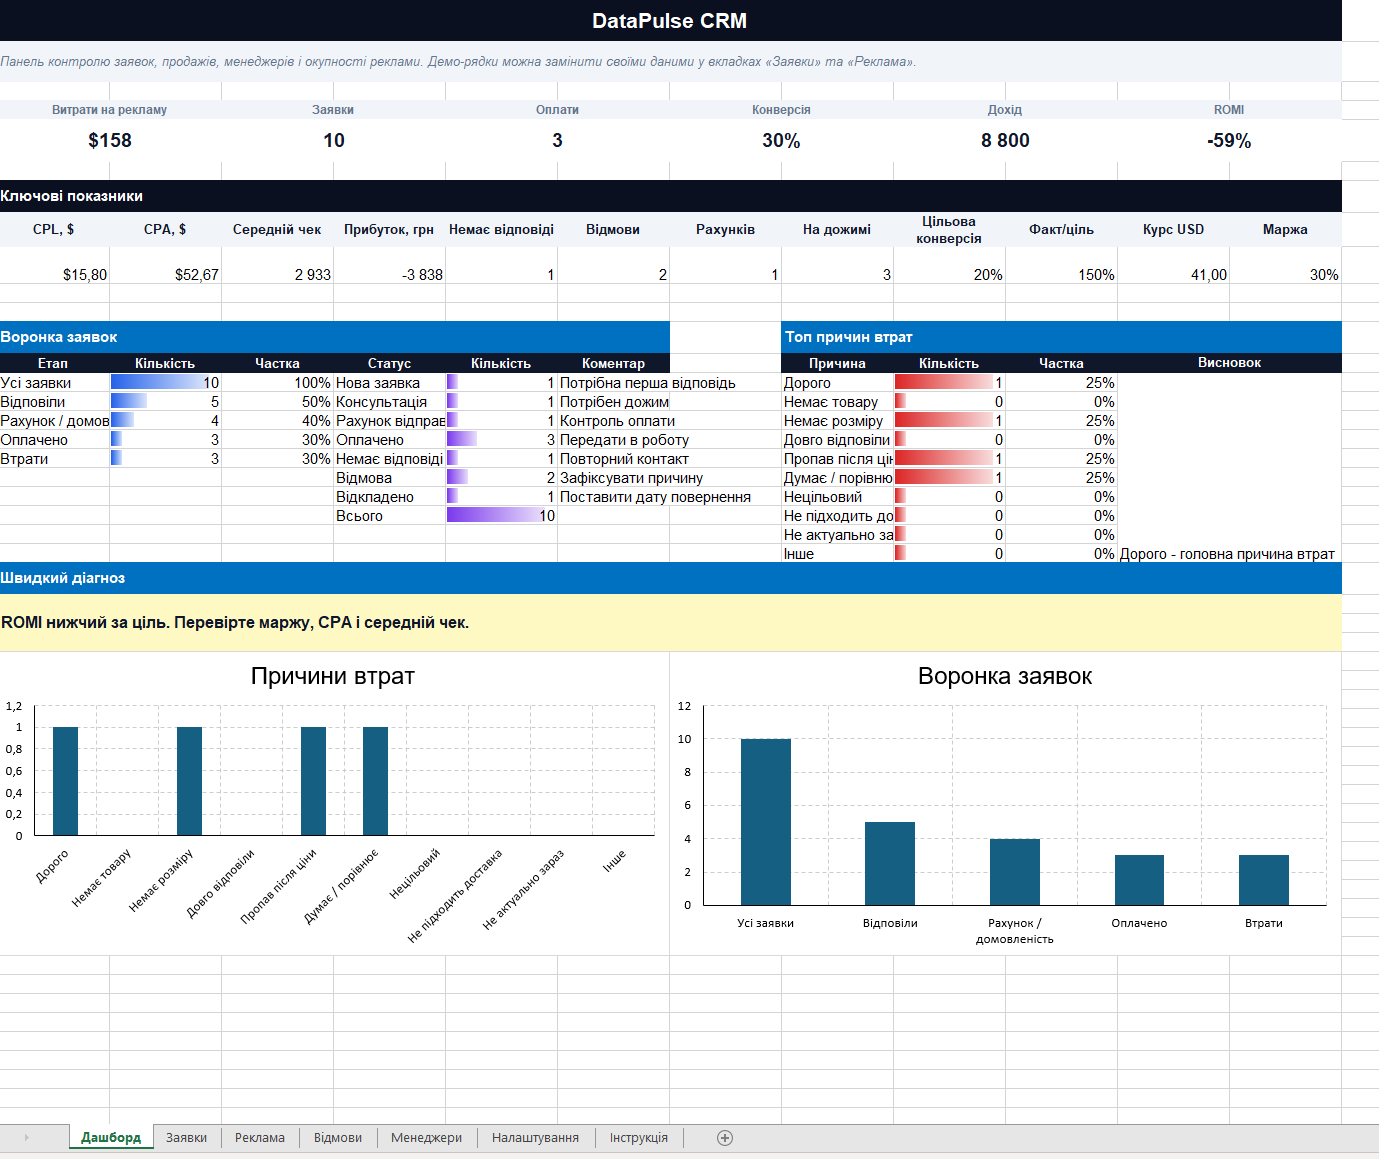Viewport: 1379px width, 1159px height.
Task: Select the 'Поставити дату повернення' comment cell
Action: click(655, 497)
